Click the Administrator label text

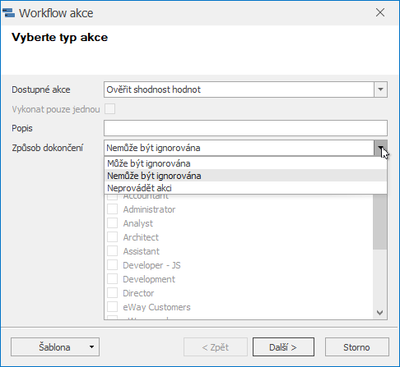pyautogui.click(x=149, y=209)
